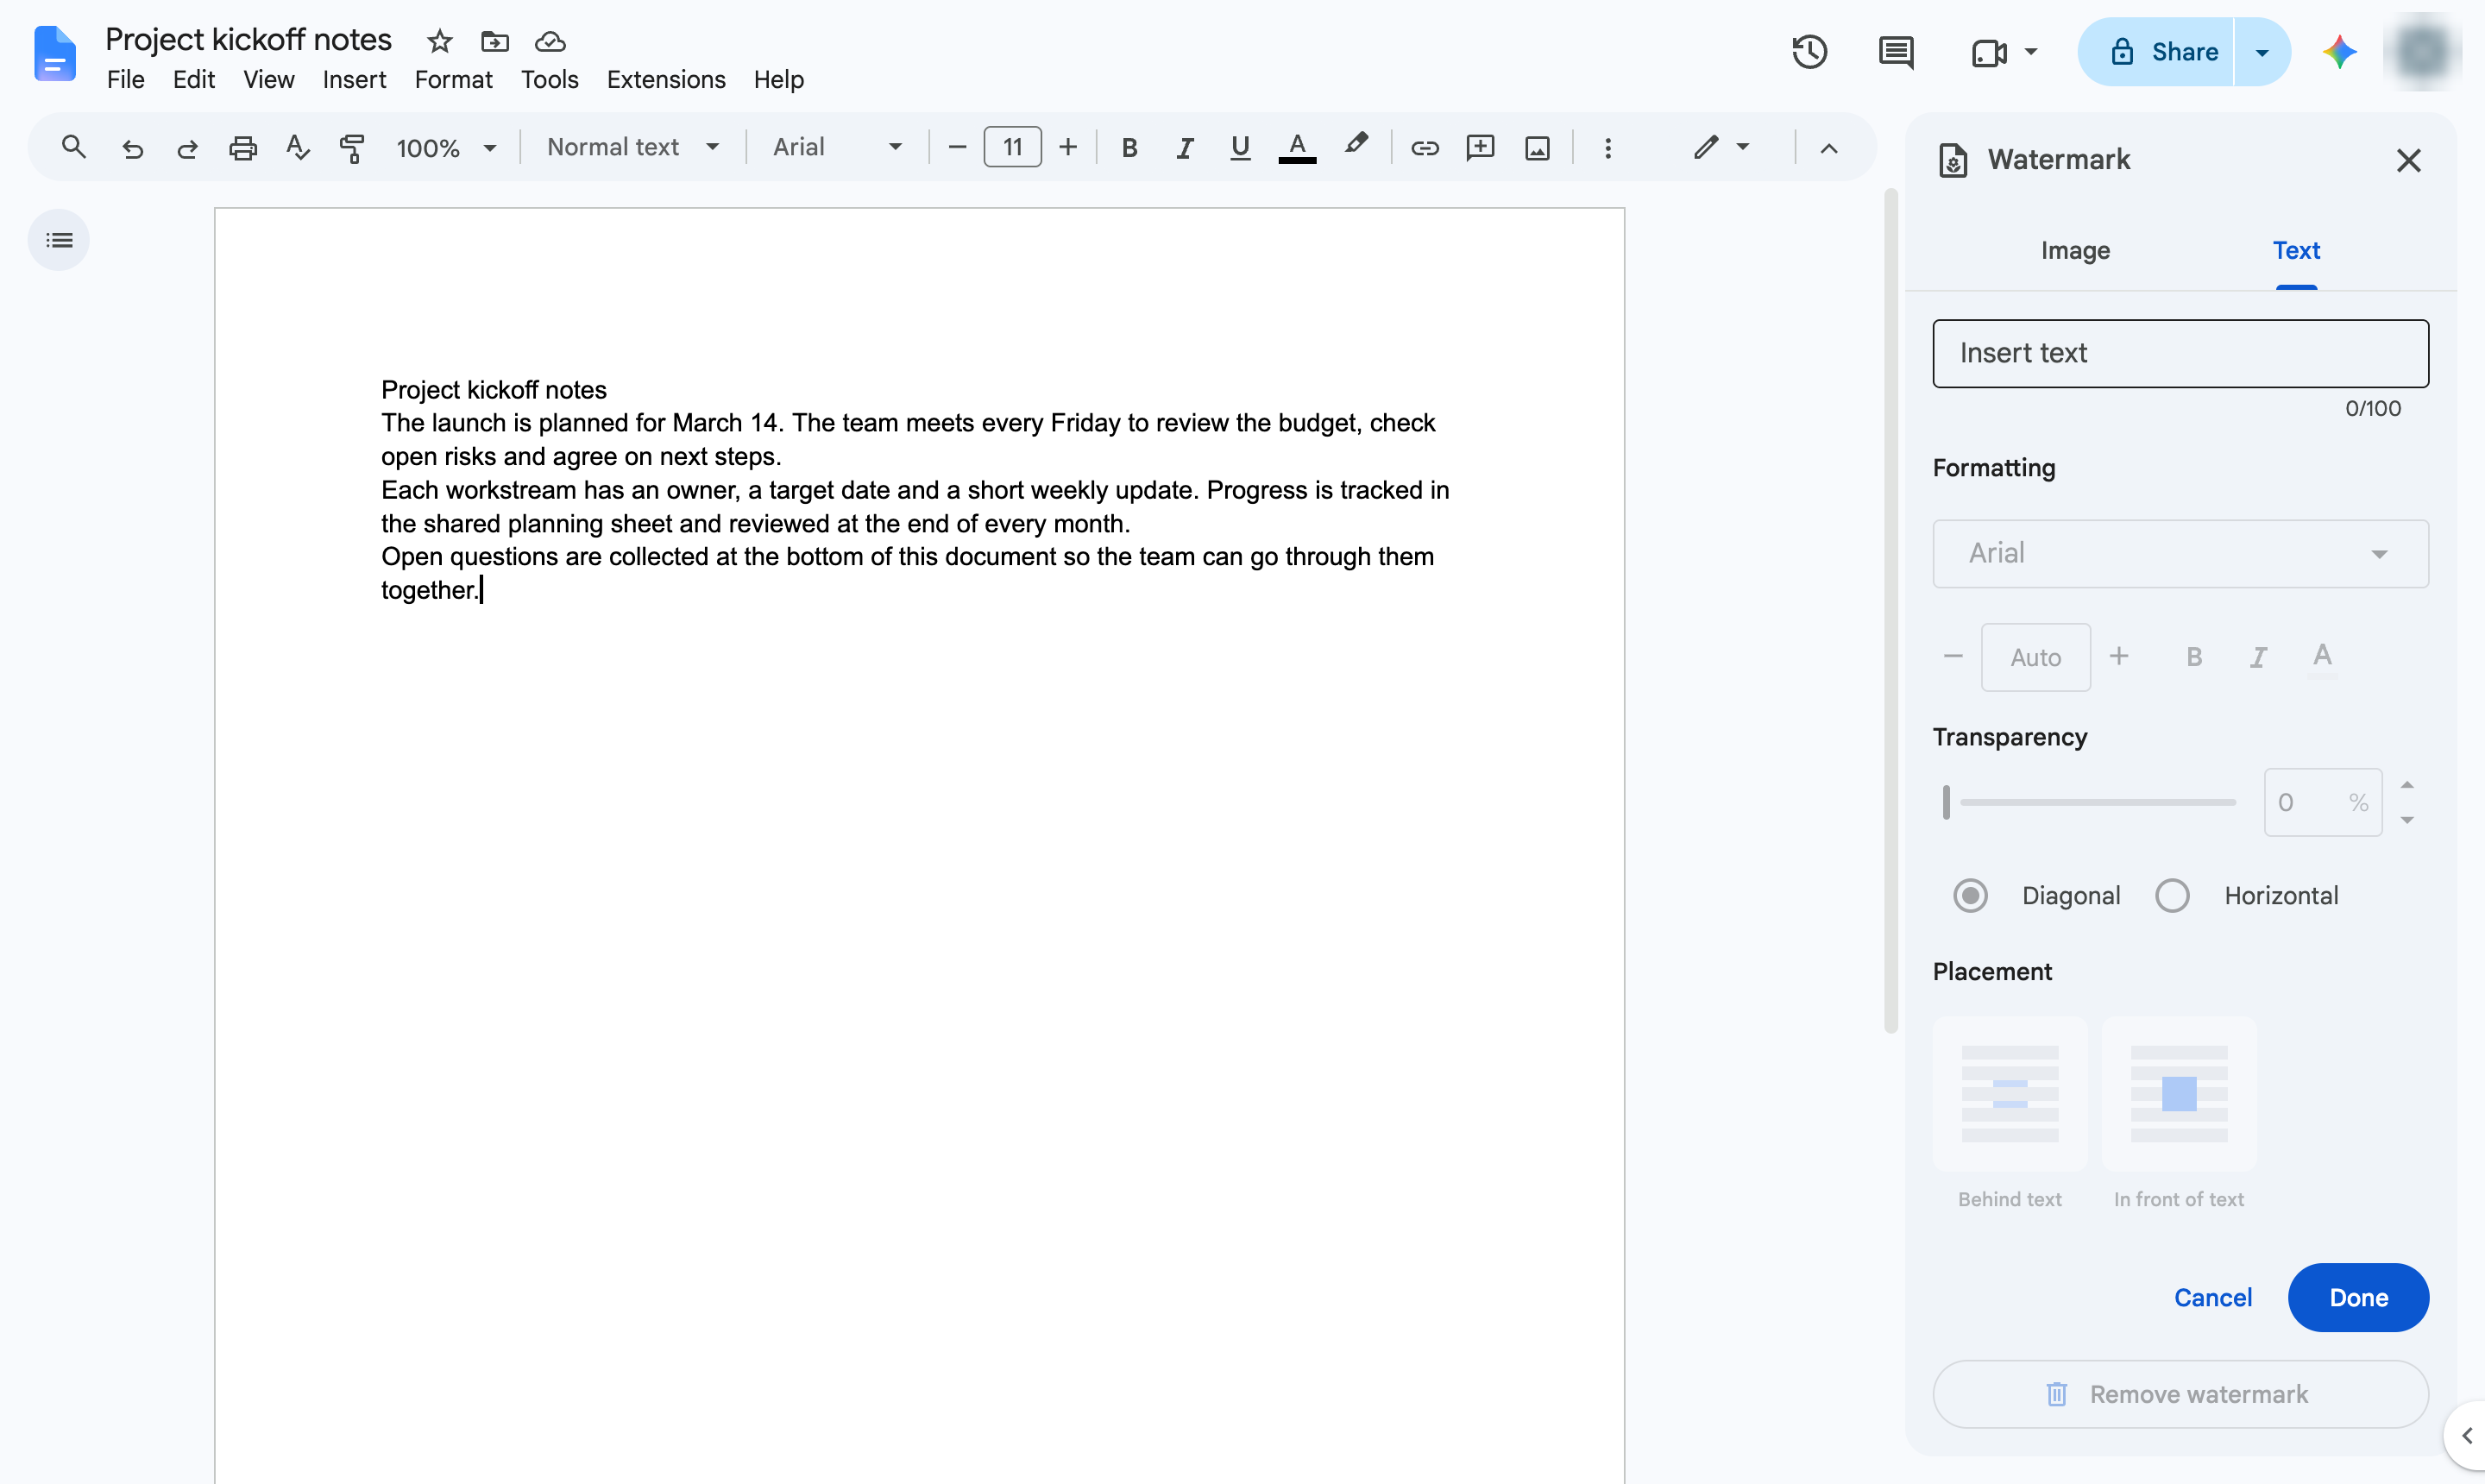Open version history clock icon
The image size is (2485, 1484).
[1810, 52]
